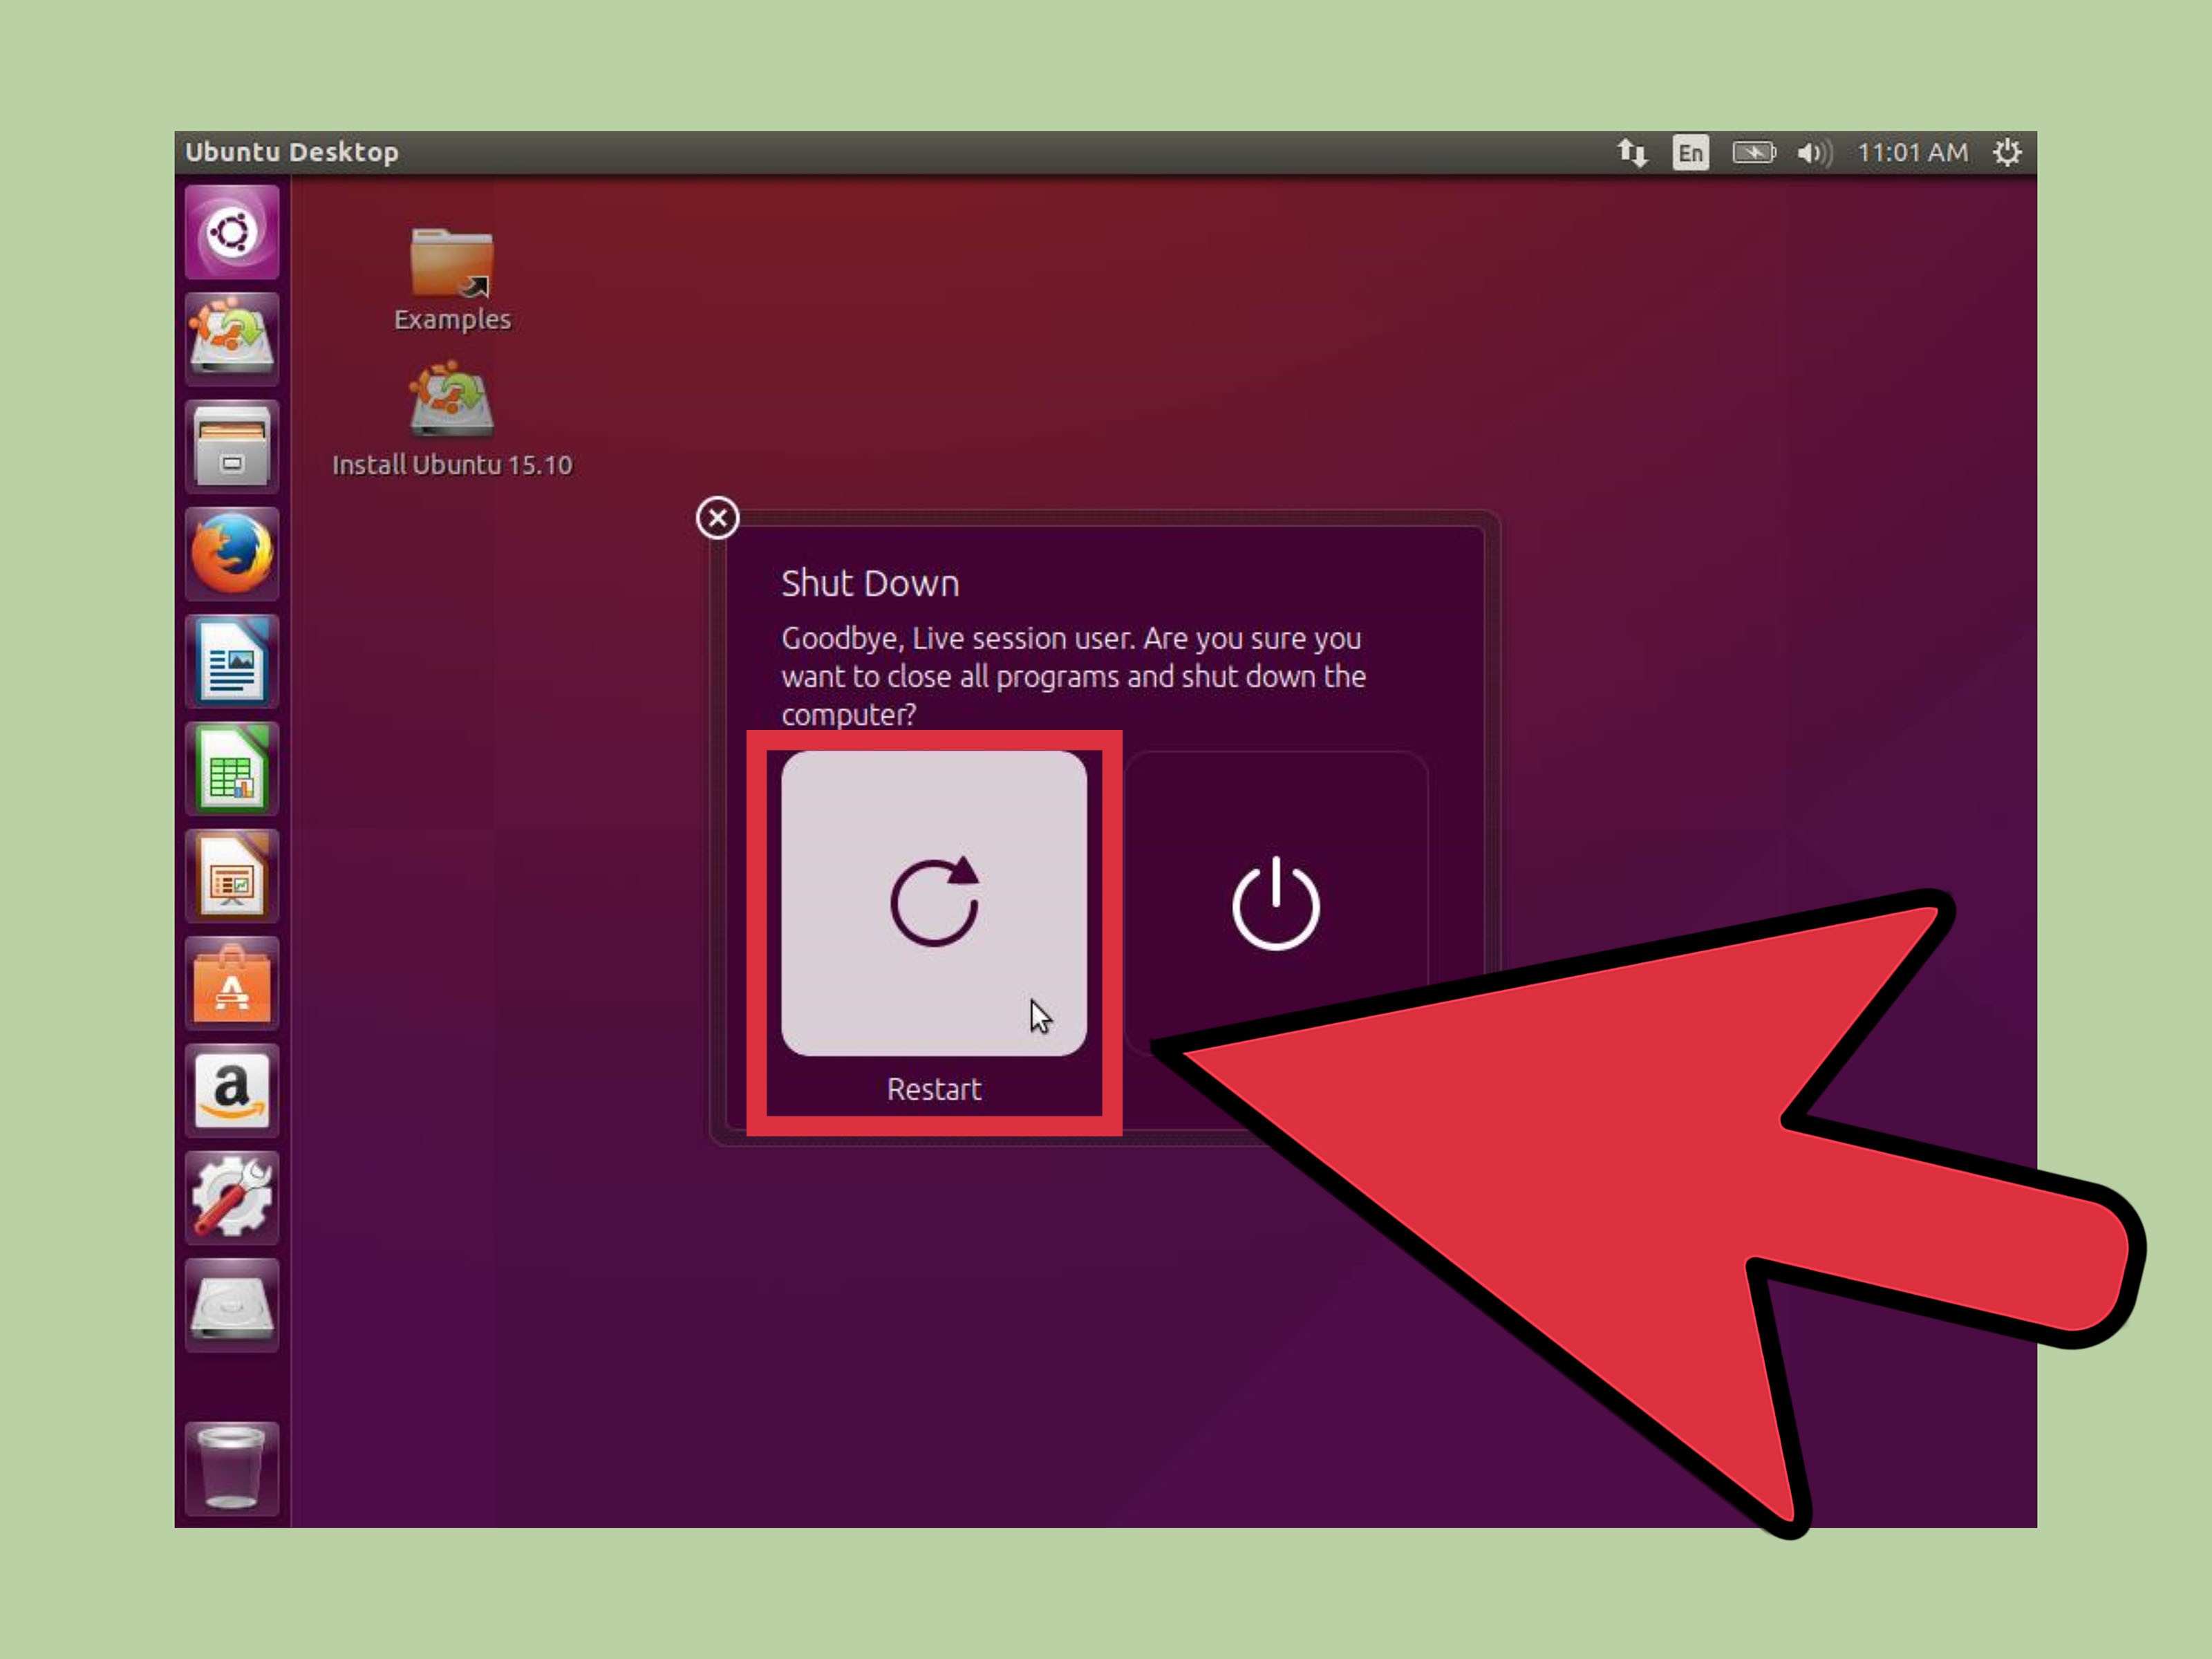
Task: Open Amazon launcher icon
Action: [x=232, y=1091]
